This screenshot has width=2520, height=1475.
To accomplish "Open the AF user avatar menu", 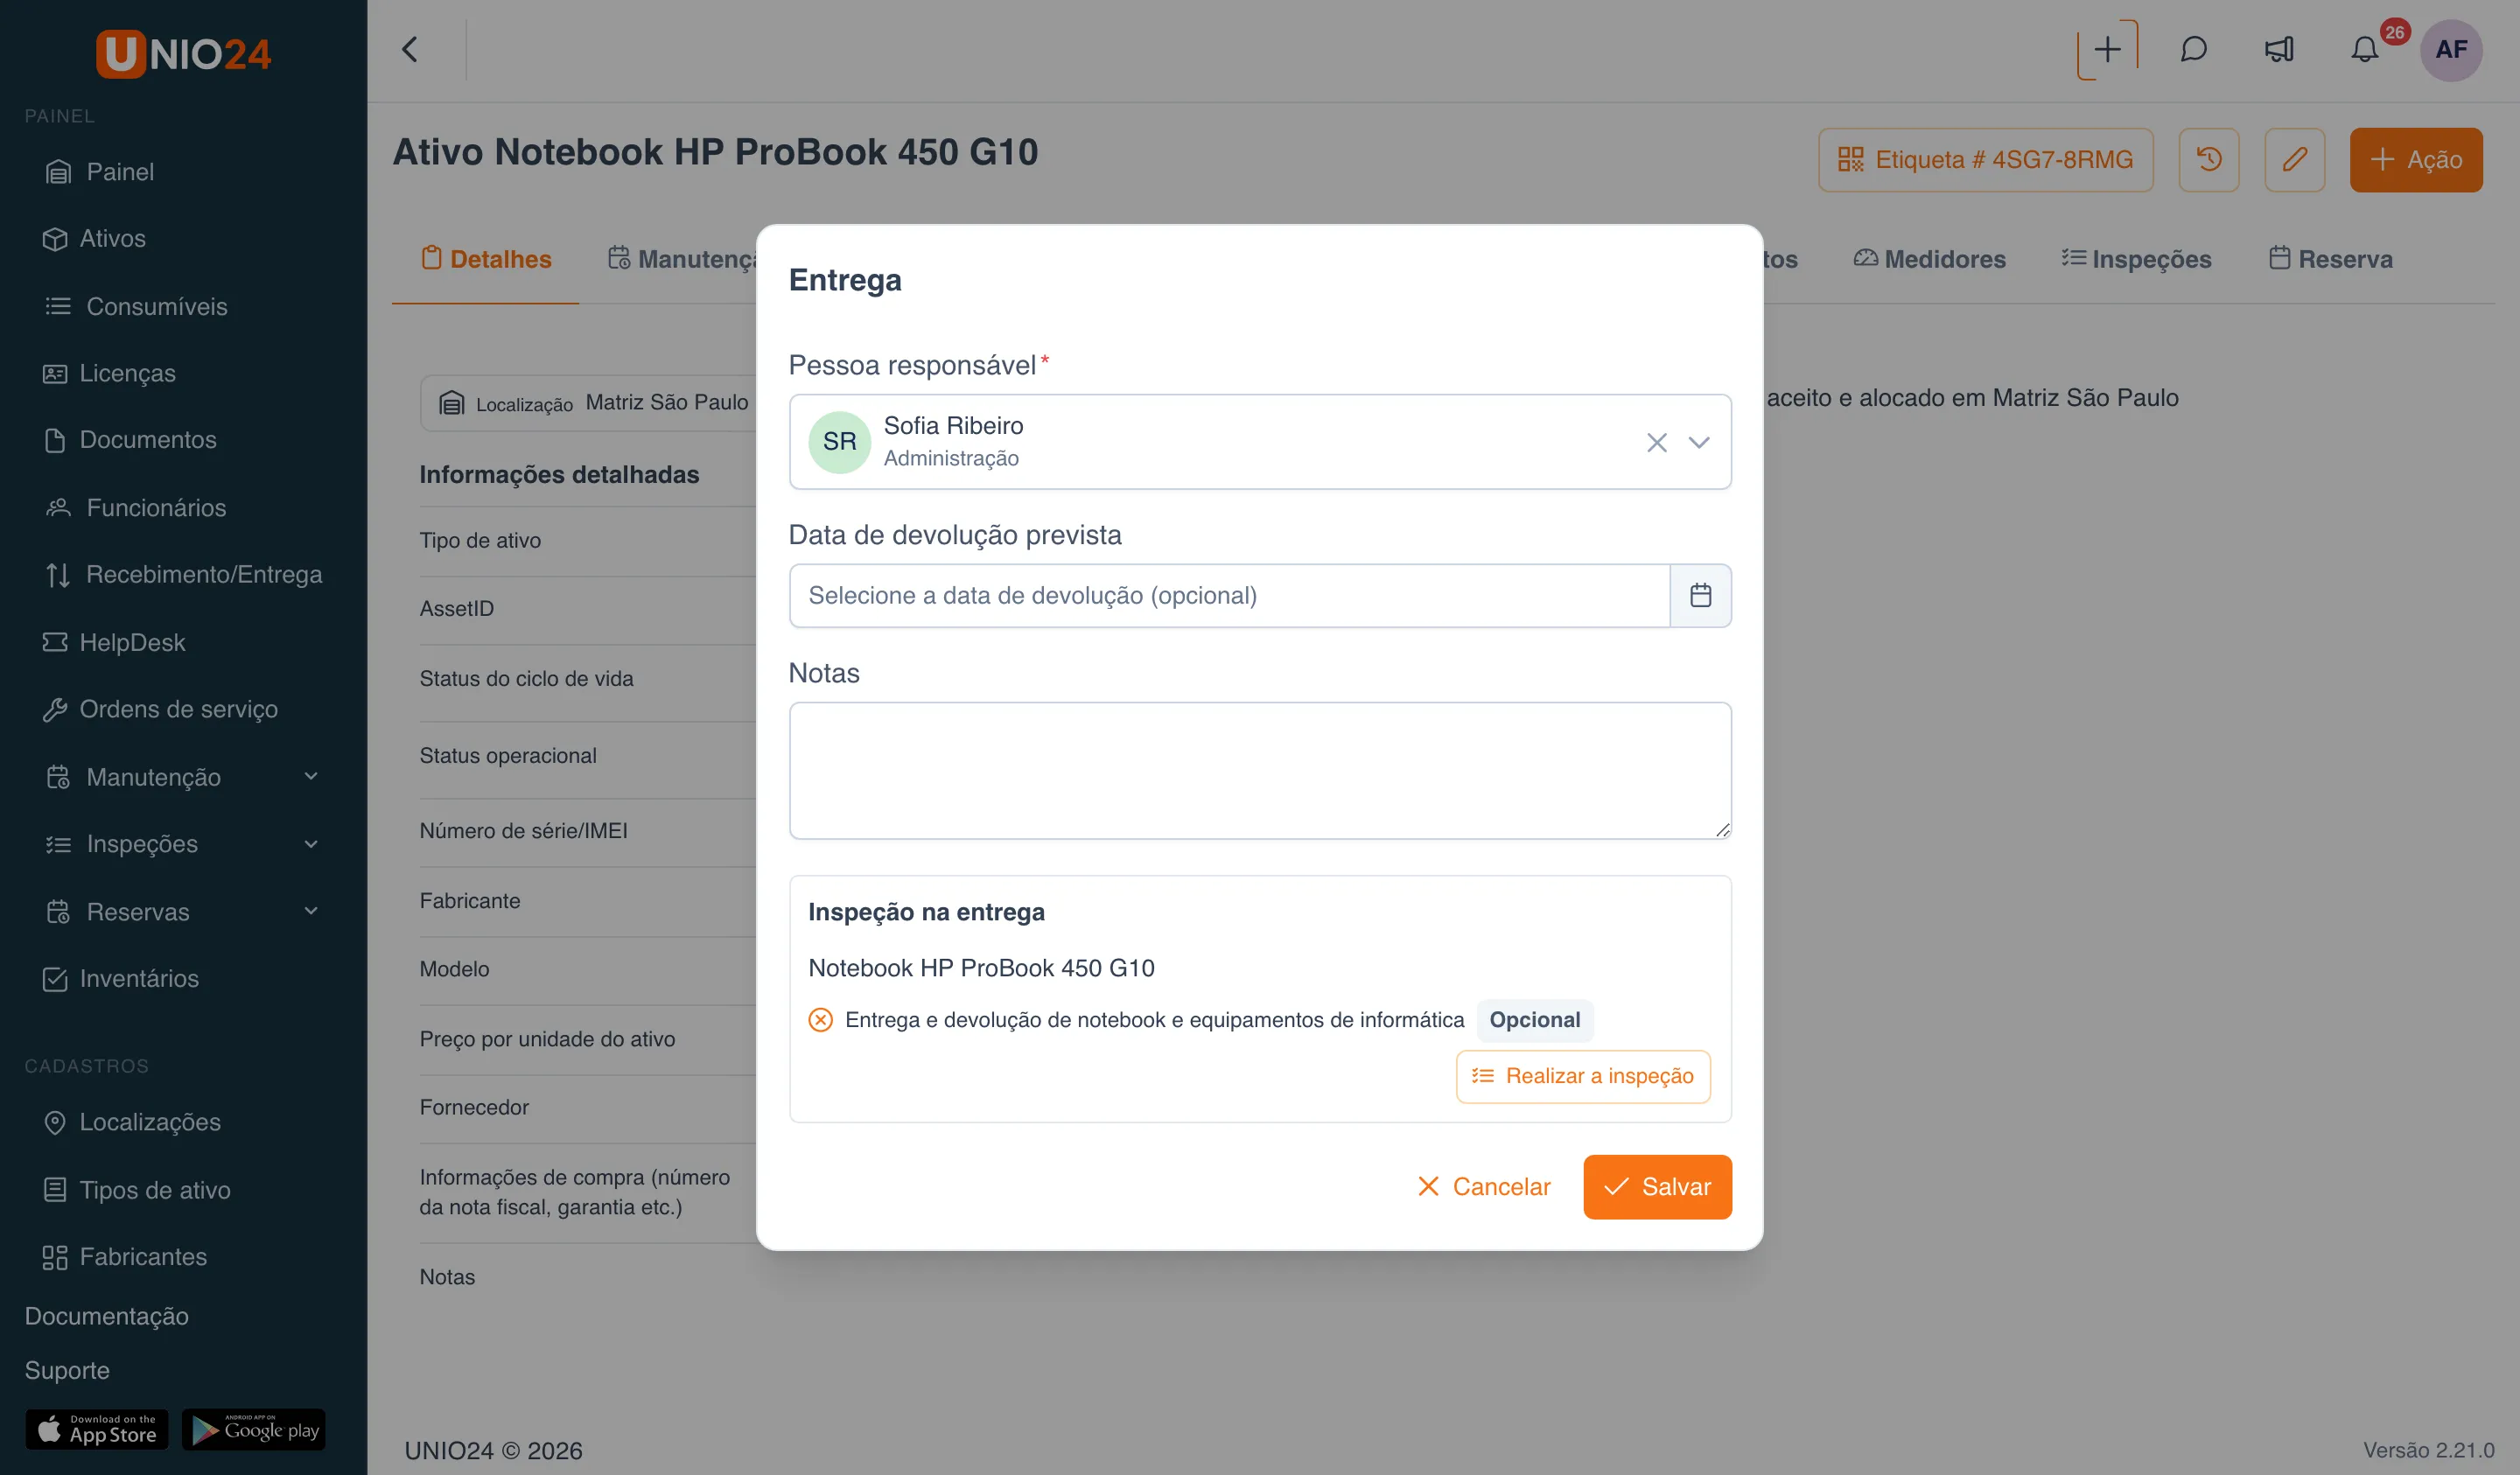I will point(2451,50).
